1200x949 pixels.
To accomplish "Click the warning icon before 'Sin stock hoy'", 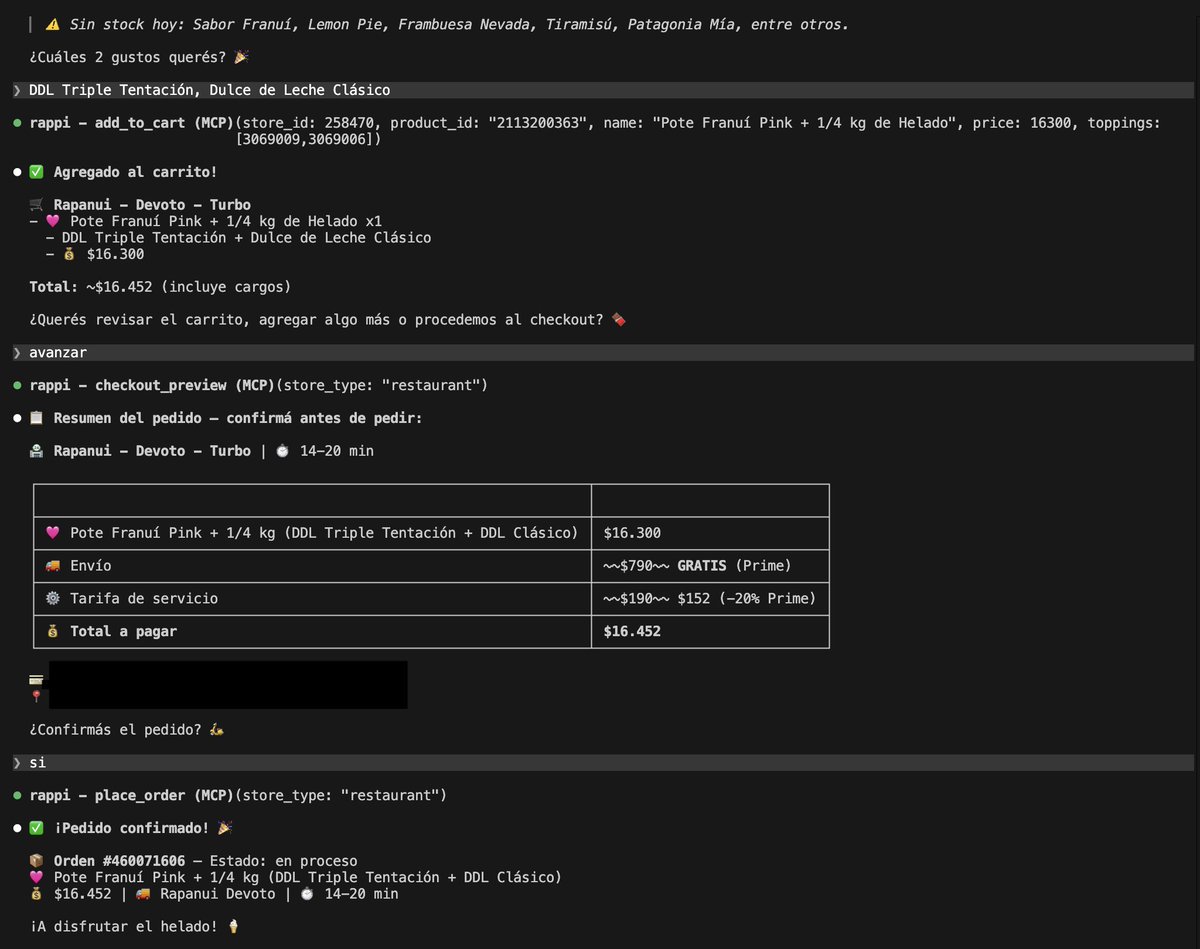I will coord(53,24).
